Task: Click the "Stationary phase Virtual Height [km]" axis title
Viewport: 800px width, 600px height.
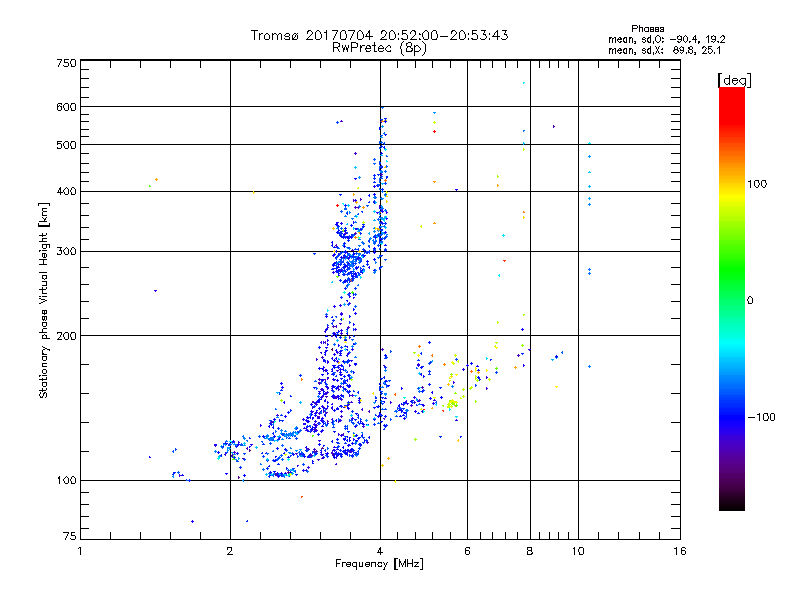Action: [x=44, y=301]
